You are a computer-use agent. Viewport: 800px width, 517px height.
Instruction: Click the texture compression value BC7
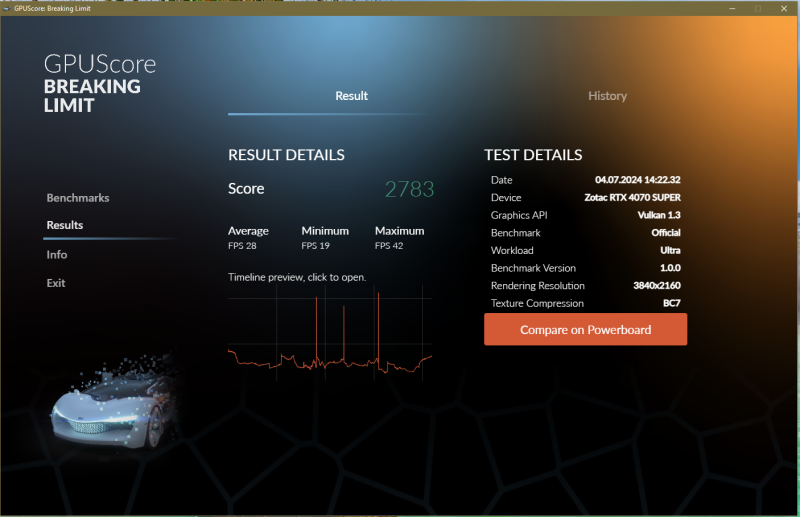(671, 303)
